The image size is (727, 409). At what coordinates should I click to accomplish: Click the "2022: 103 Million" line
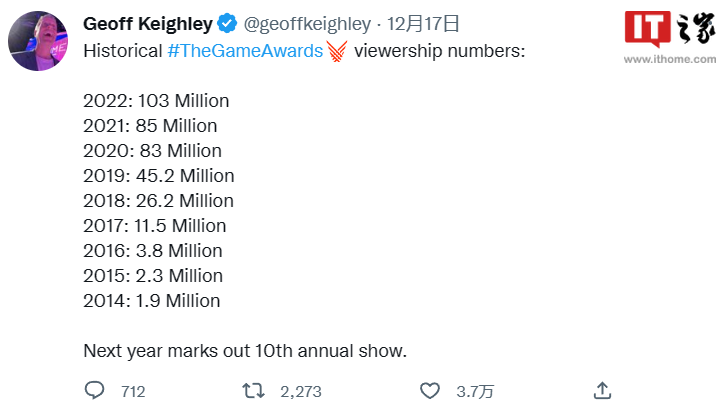click(157, 101)
